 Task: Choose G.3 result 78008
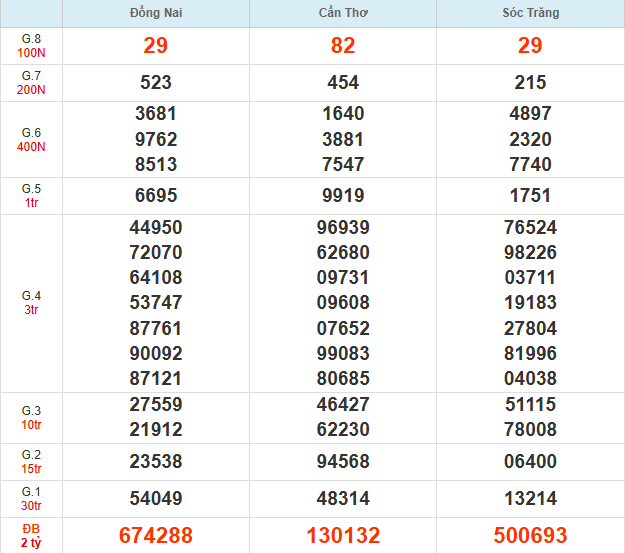tap(531, 430)
